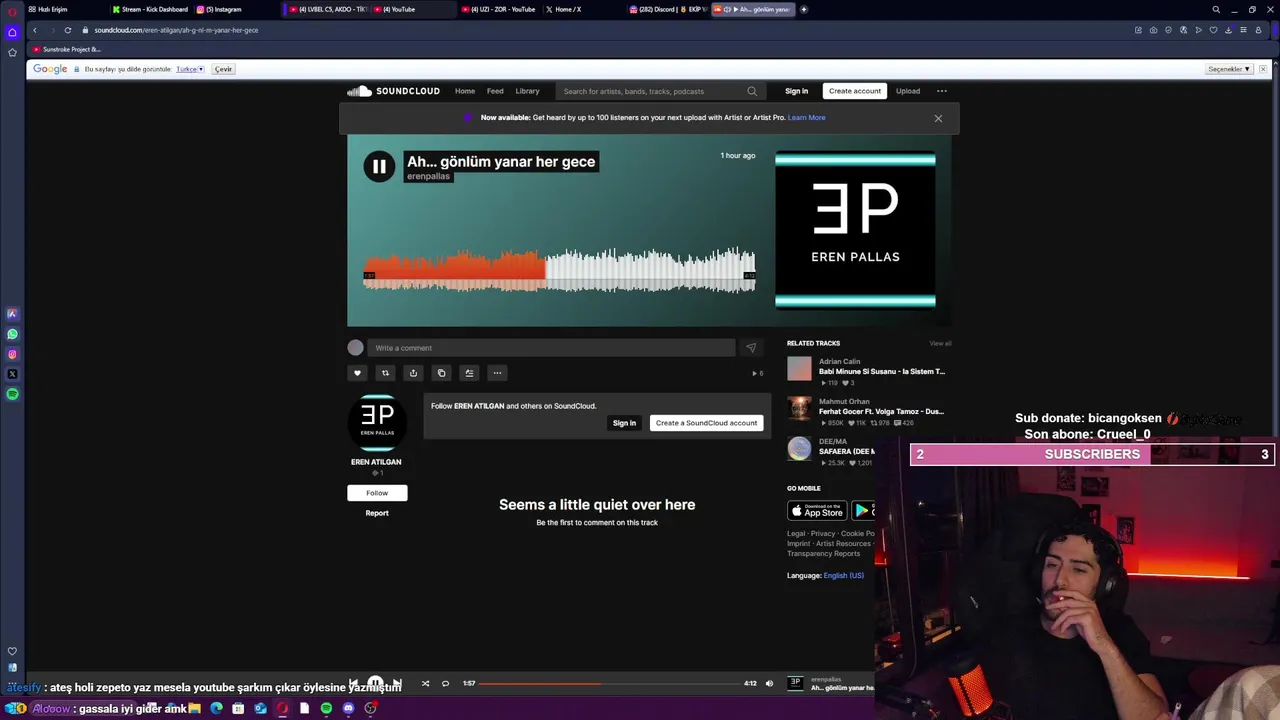Switch to the UZI - ZOR YouTube tab

[x=500, y=9]
